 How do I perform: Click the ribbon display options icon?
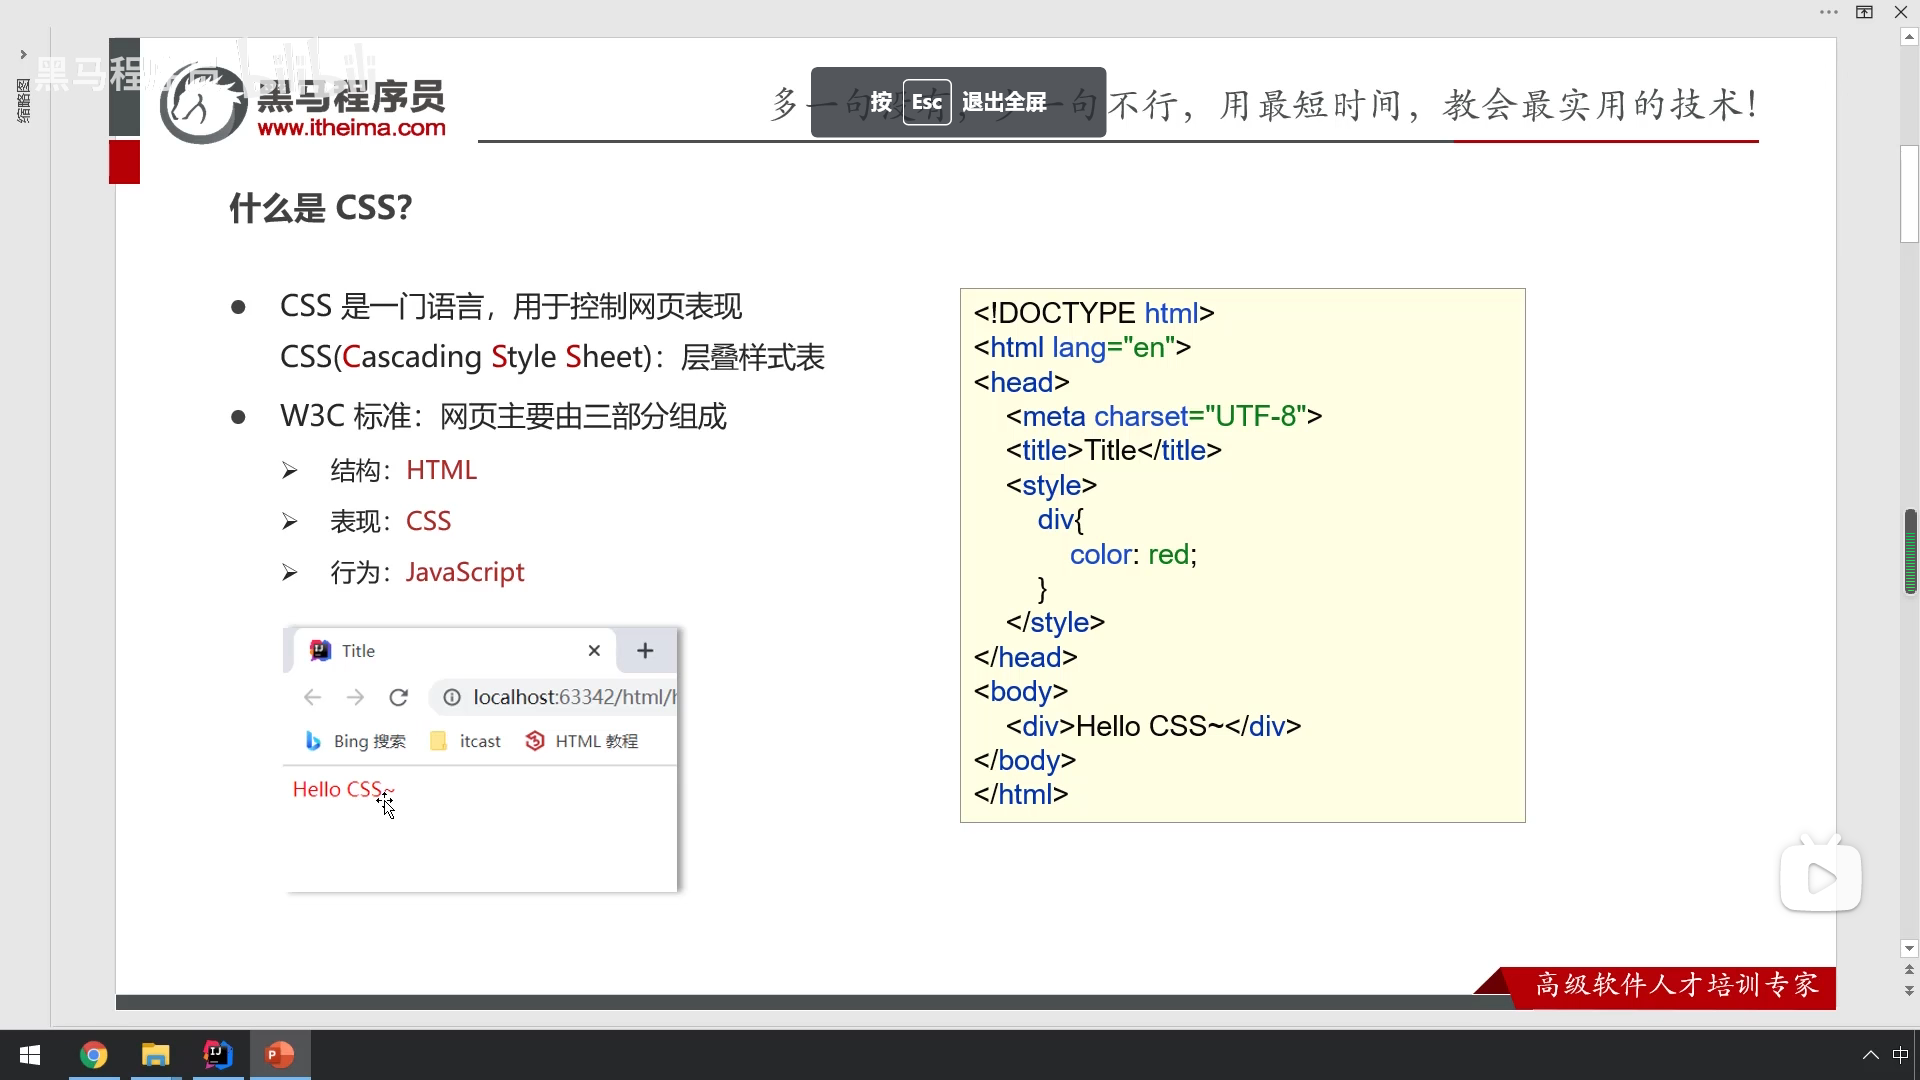coord(1864,12)
